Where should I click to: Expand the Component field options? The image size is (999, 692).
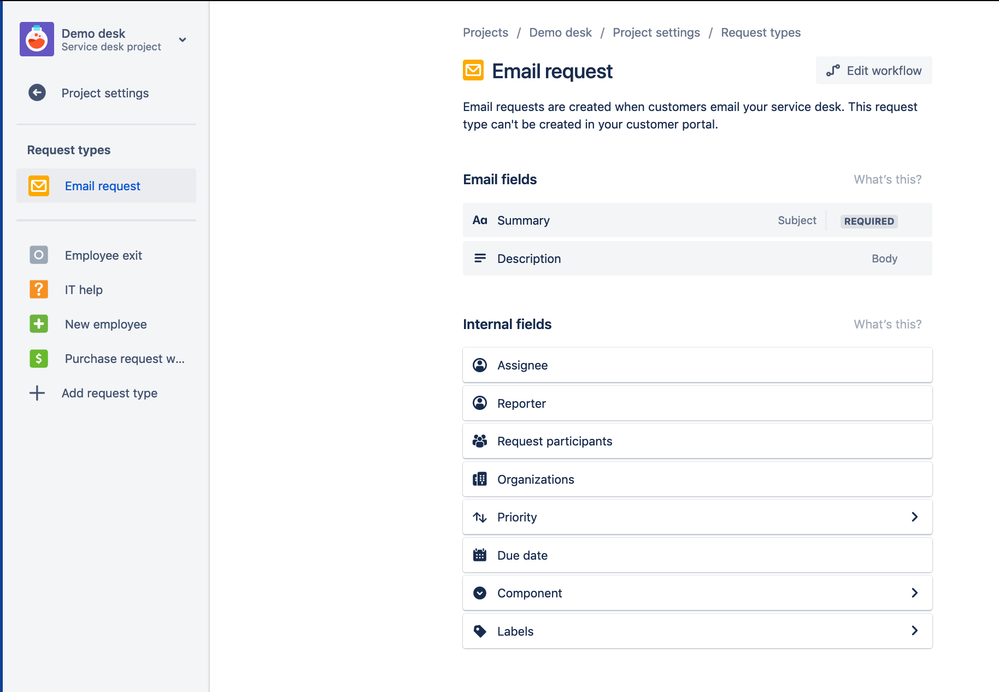[x=914, y=593]
